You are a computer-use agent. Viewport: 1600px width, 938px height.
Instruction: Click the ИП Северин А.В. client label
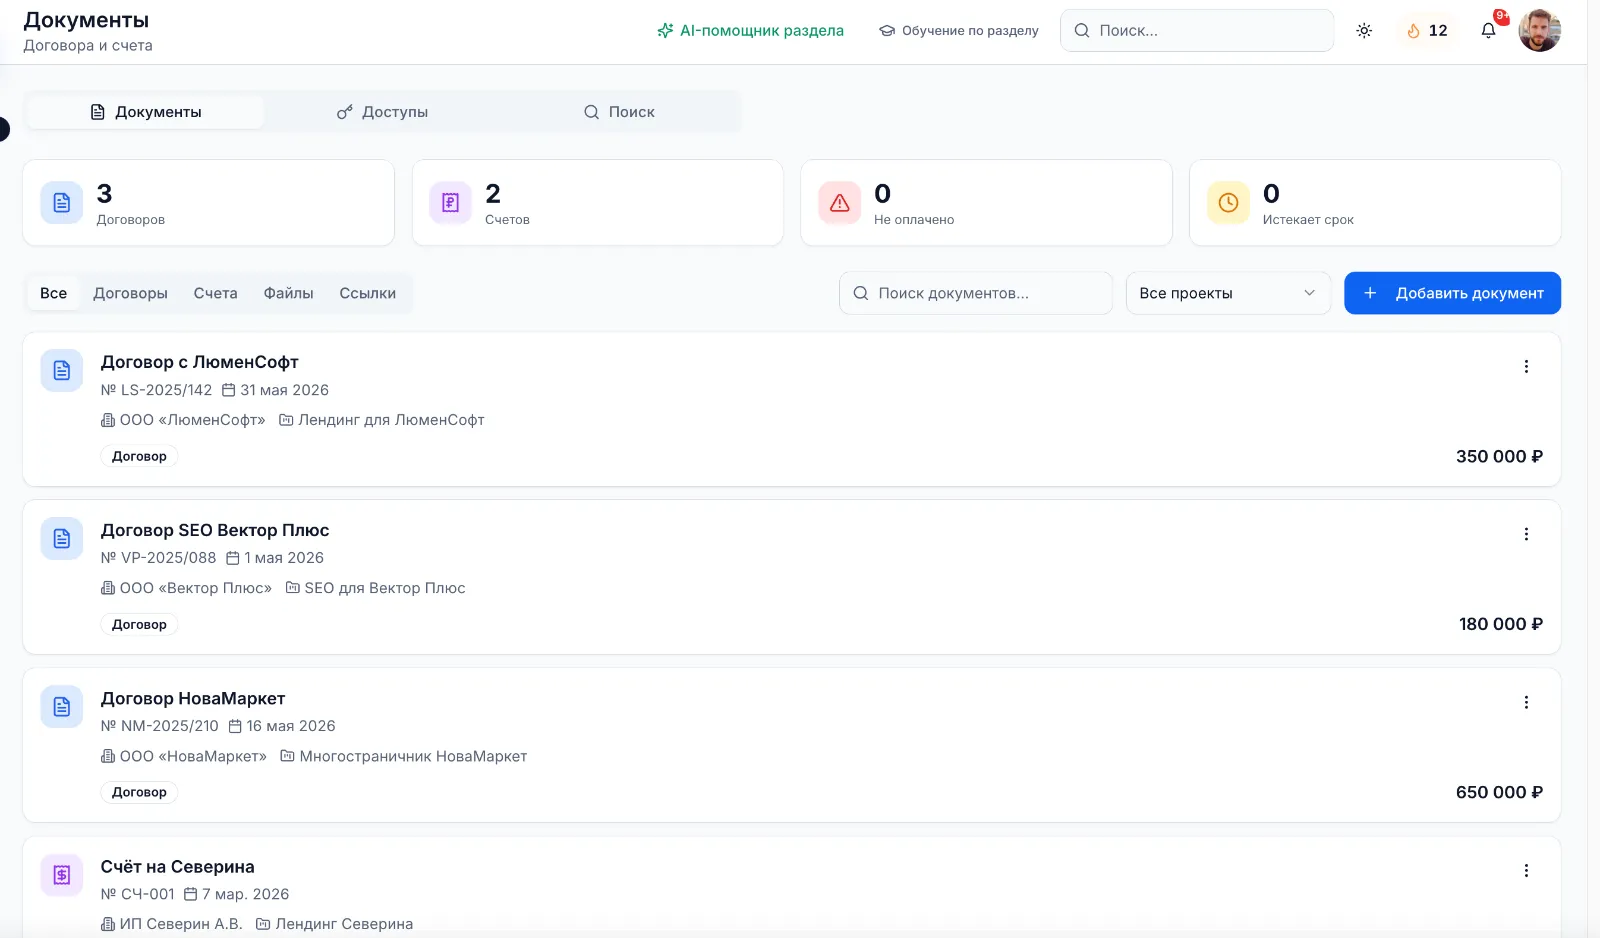[x=172, y=924]
